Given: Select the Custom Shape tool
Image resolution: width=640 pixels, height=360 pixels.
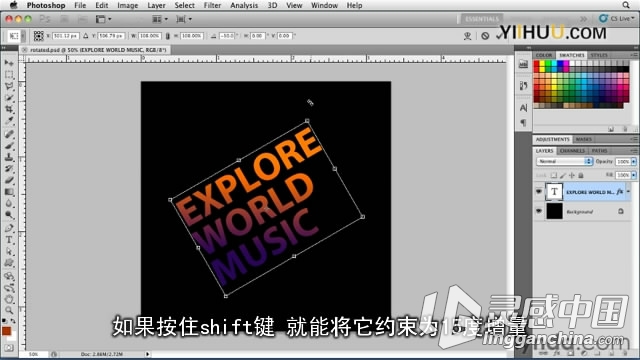Looking at the screenshot, I should pos(9,263).
